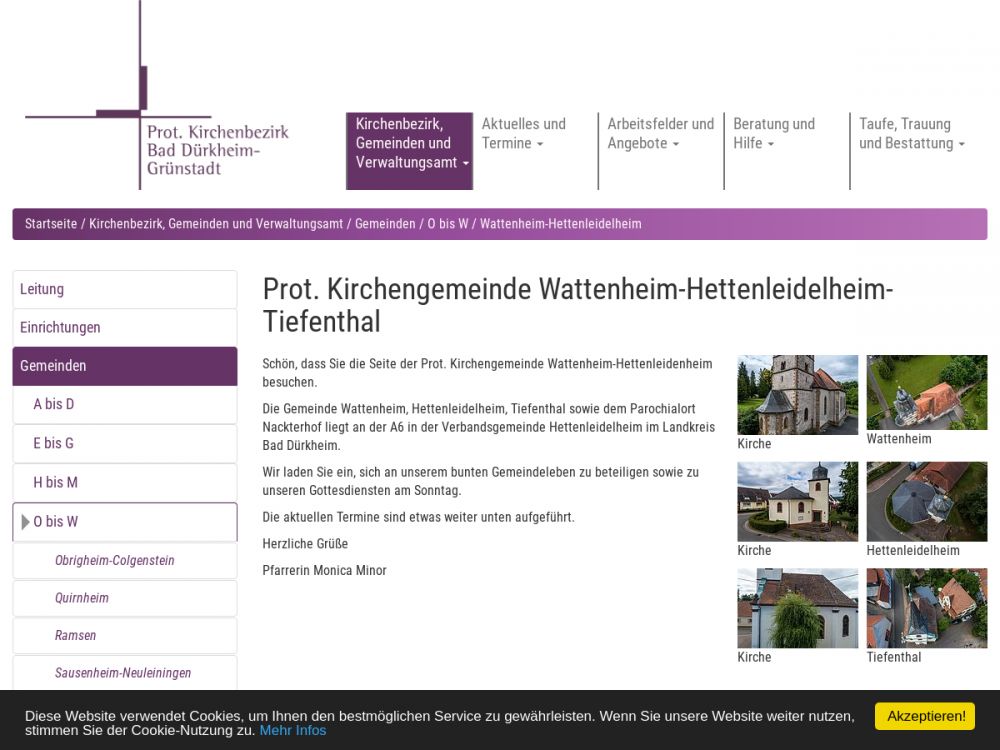Image resolution: width=1000 pixels, height=750 pixels.
Task: Follow the Mehr Infos cookie link
Action: pyautogui.click(x=293, y=730)
